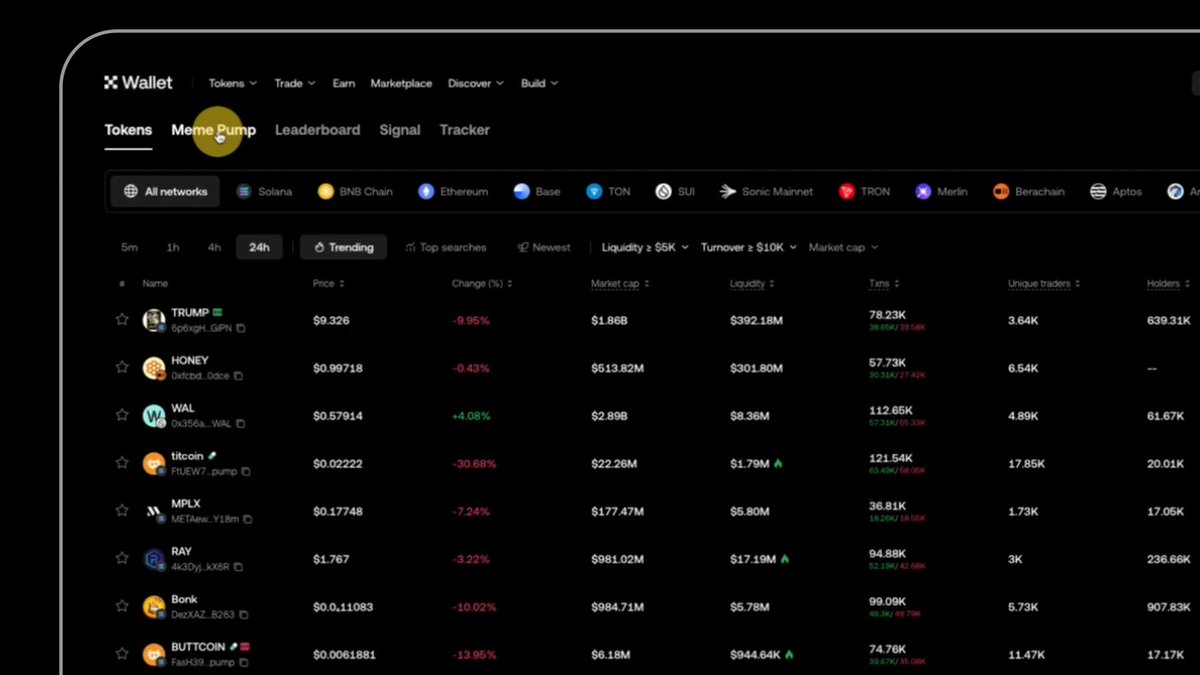The image size is (1200, 675).
Task: Expand the Liquidity ≥ $5K filter
Action: click(x=645, y=247)
